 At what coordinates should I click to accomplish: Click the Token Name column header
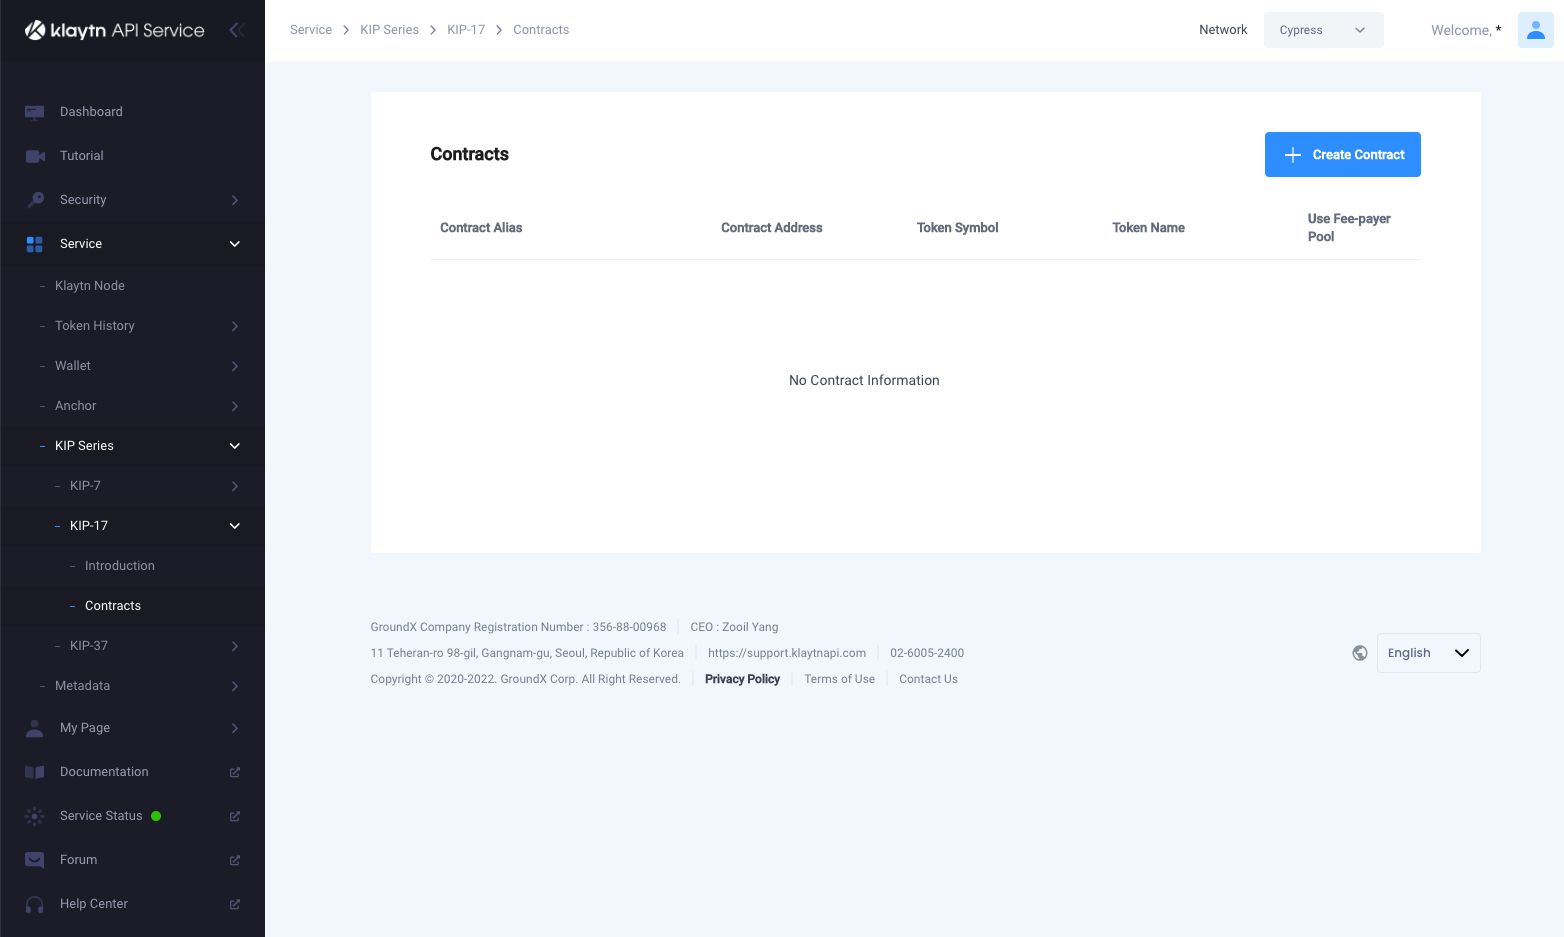coord(1148,228)
